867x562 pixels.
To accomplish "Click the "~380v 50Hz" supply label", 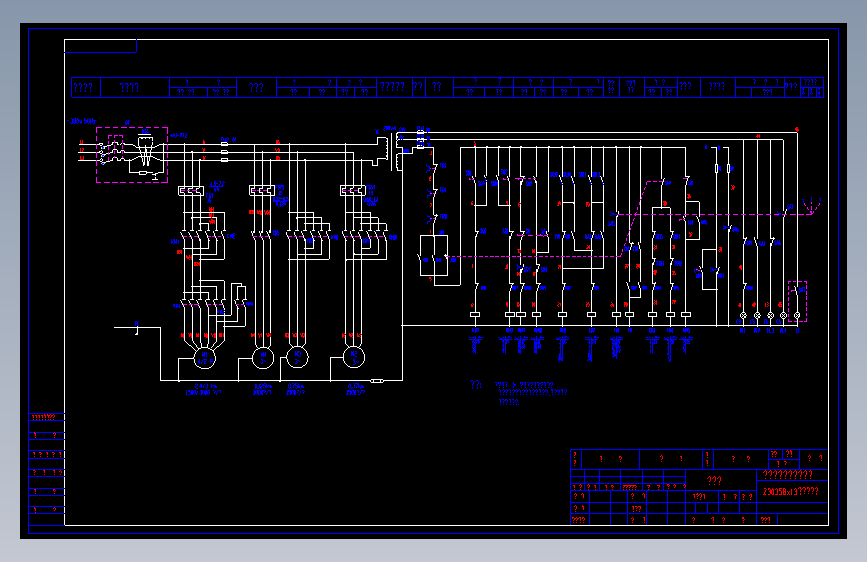I will click(x=81, y=121).
